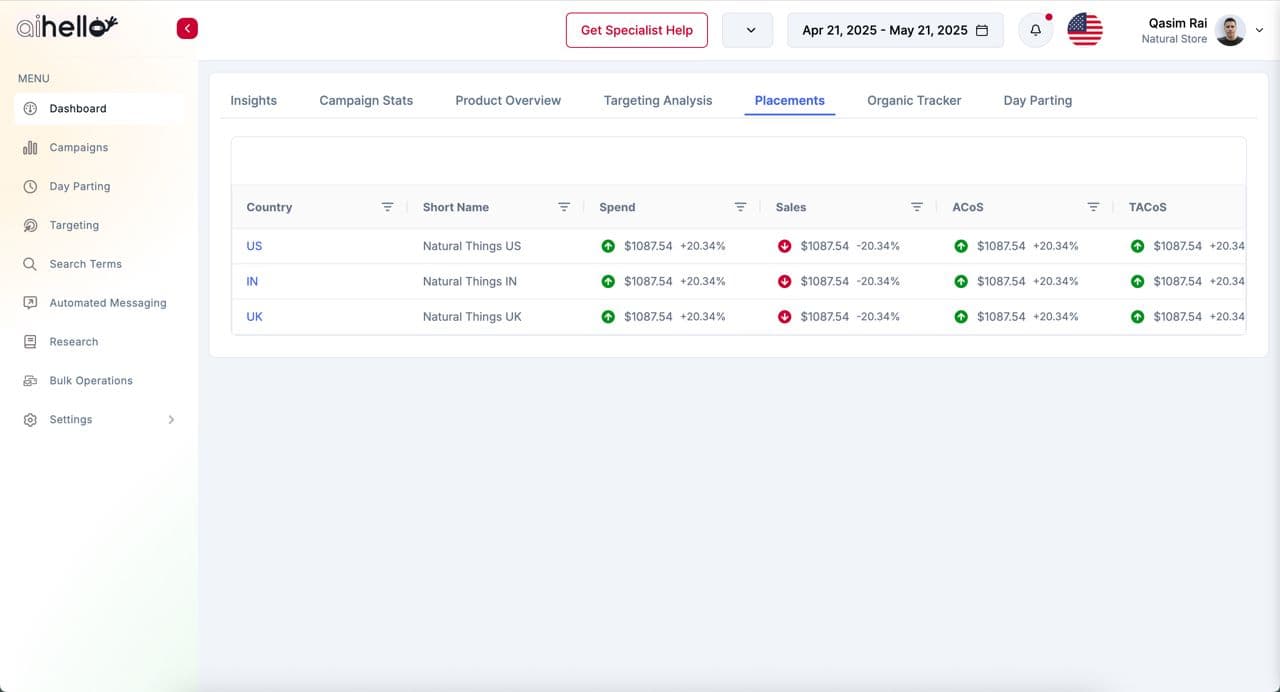1280x692 pixels.
Task: Click the Get Specialist Help button
Action: [636, 30]
